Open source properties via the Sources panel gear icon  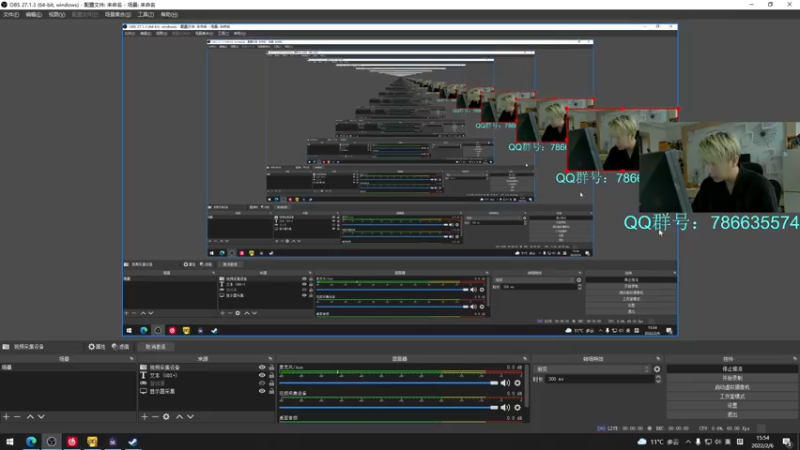point(166,417)
